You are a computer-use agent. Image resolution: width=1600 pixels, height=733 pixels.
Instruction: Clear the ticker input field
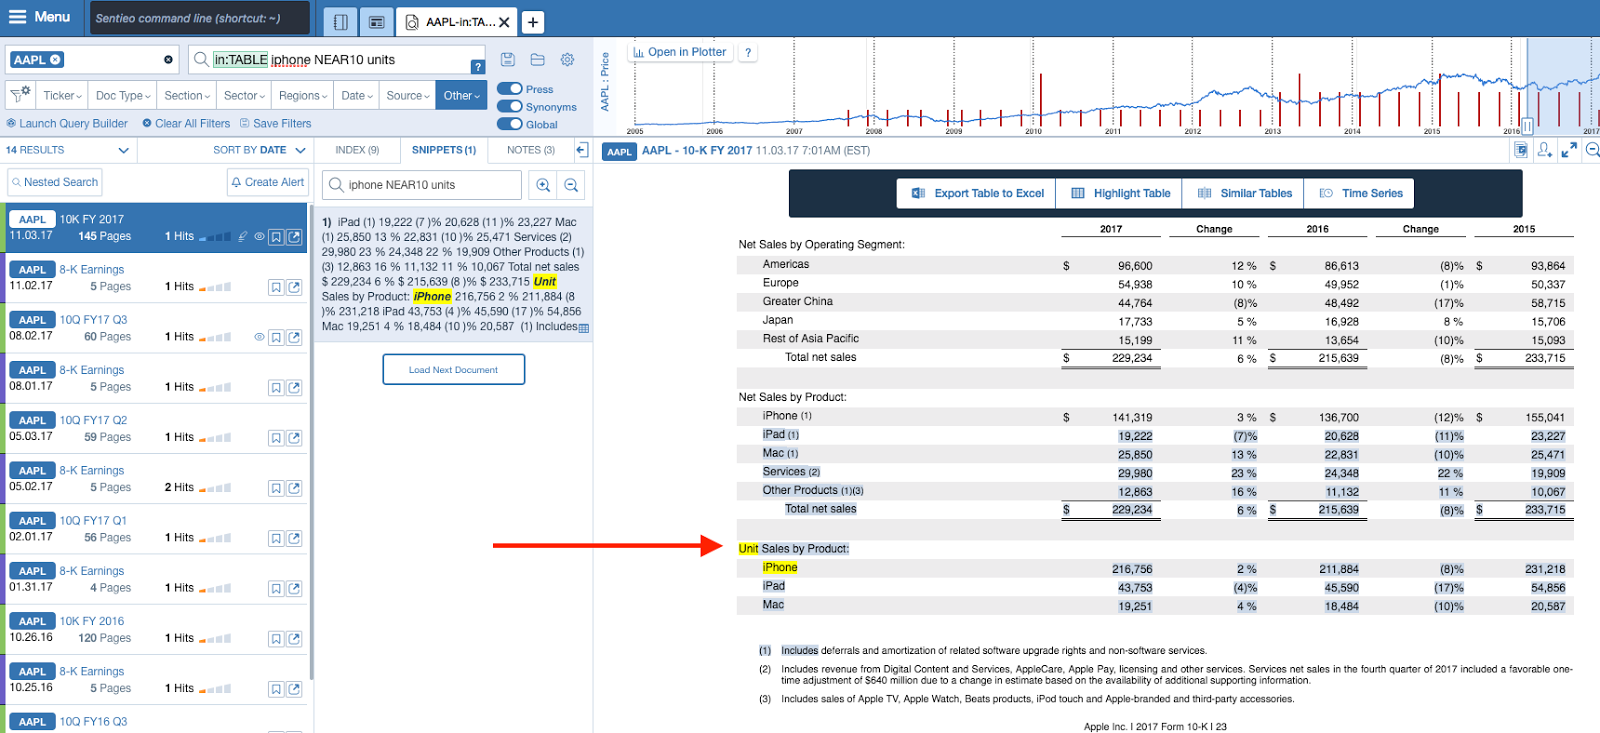(168, 60)
